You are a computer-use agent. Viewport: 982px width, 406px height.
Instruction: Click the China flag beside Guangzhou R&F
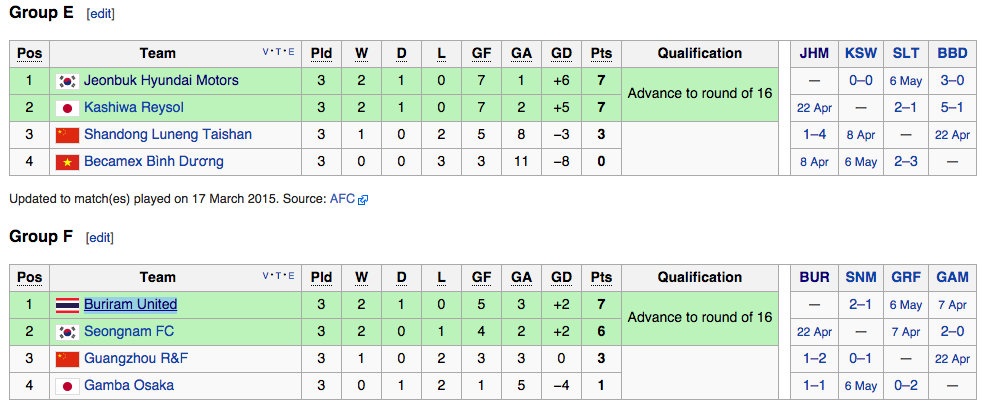[67, 359]
